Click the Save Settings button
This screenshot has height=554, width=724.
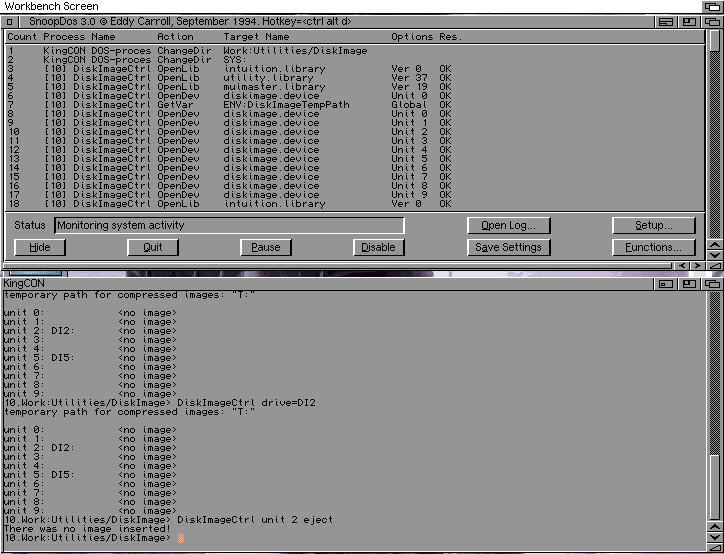tap(508, 247)
